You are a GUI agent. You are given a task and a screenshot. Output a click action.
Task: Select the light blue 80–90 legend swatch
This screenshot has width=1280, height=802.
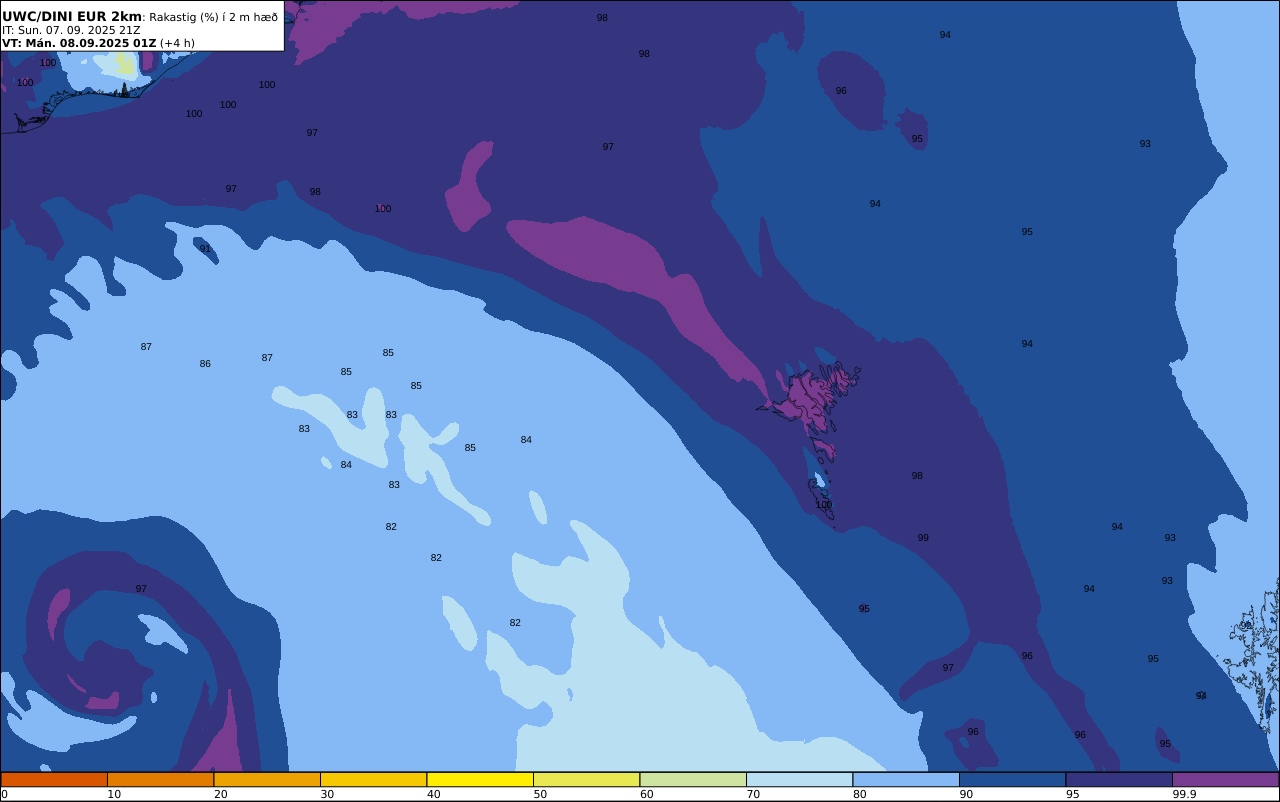point(906,779)
